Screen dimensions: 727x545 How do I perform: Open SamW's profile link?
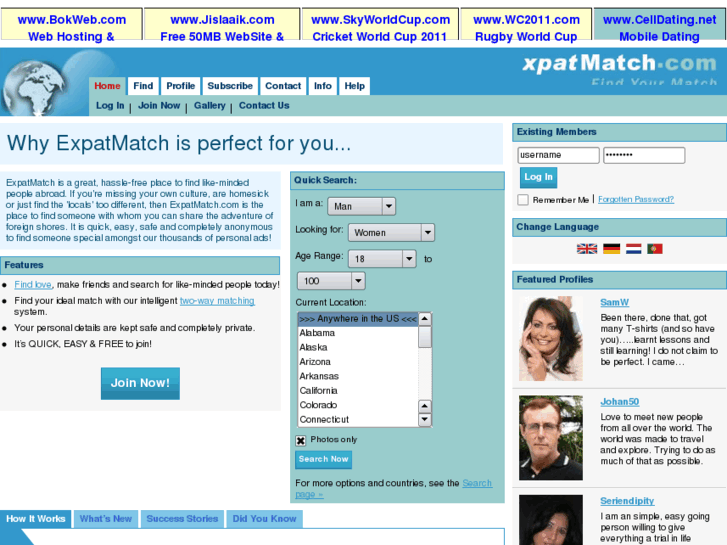tap(614, 302)
